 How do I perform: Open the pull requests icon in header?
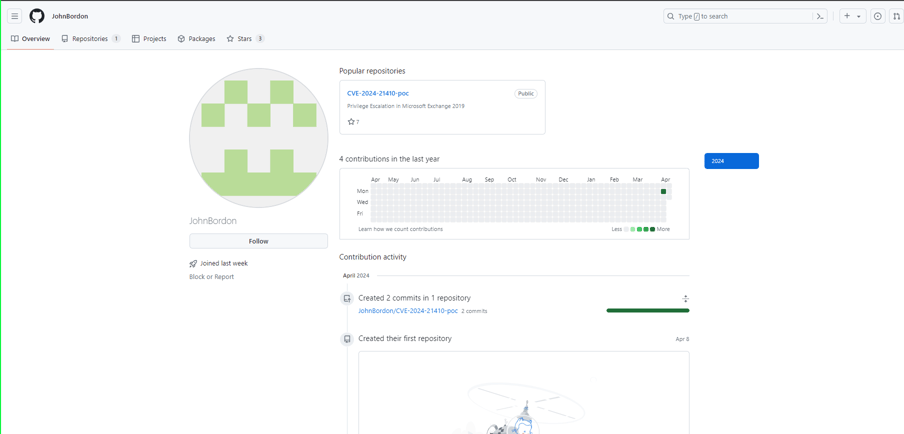(897, 16)
